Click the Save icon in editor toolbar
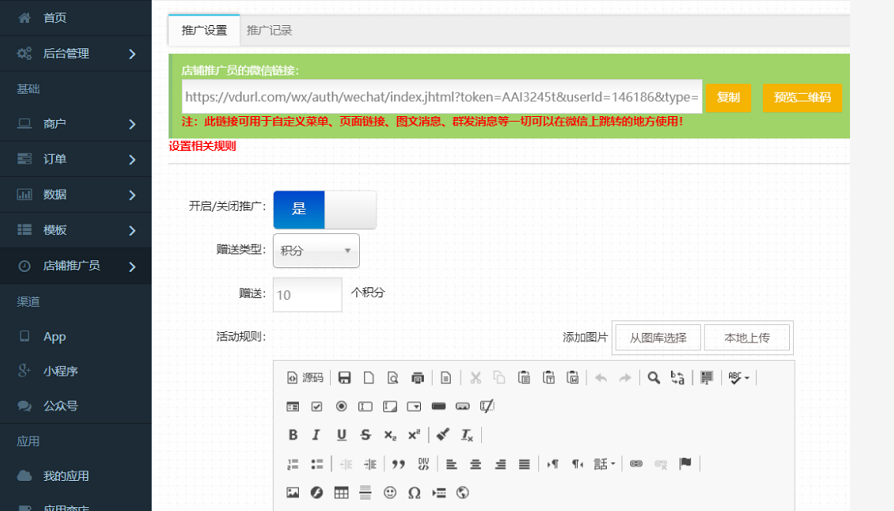Image resolution: width=894 pixels, height=511 pixels. (x=344, y=378)
